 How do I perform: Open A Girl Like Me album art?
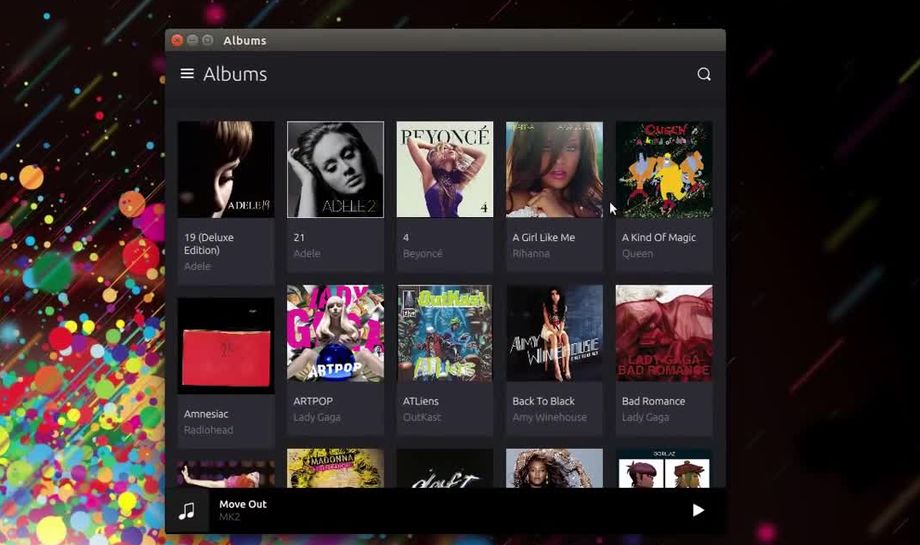[554, 169]
